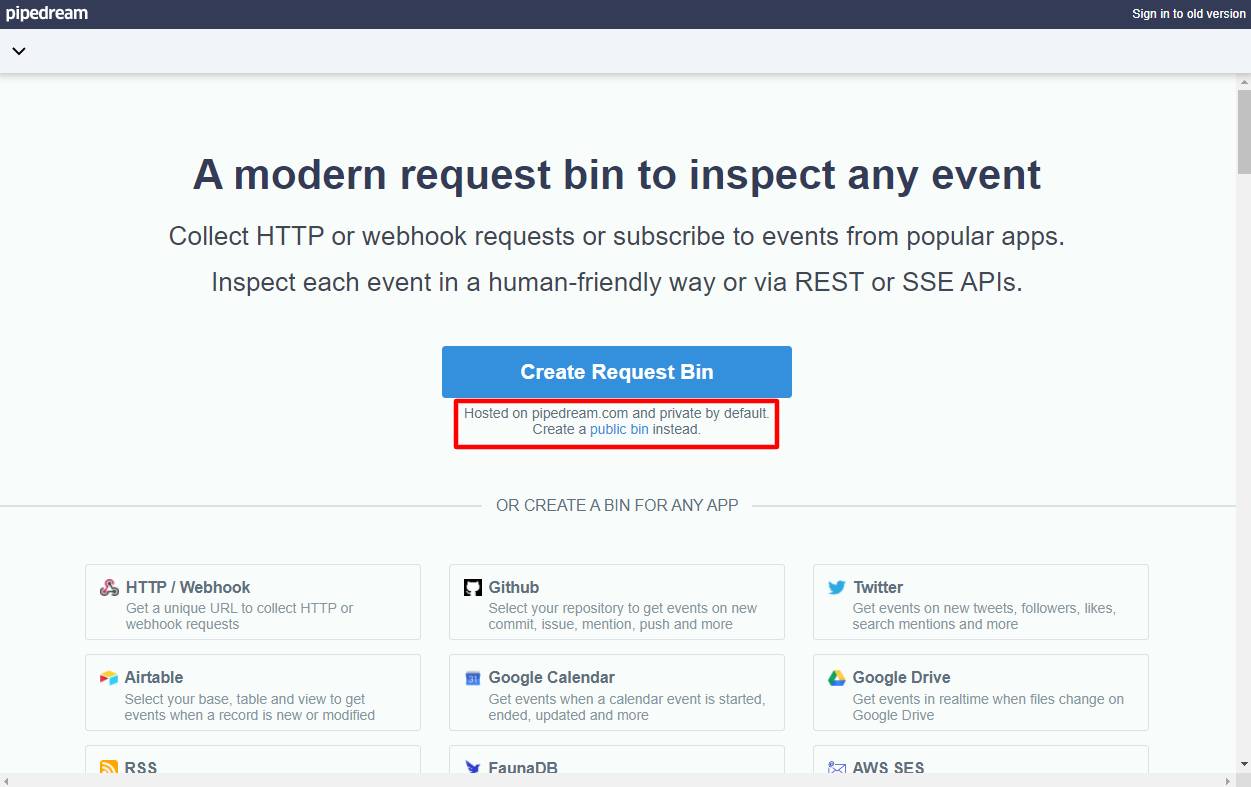Click the AWS SES card title
Screen dimensions: 1251x787
coord(889,768)
